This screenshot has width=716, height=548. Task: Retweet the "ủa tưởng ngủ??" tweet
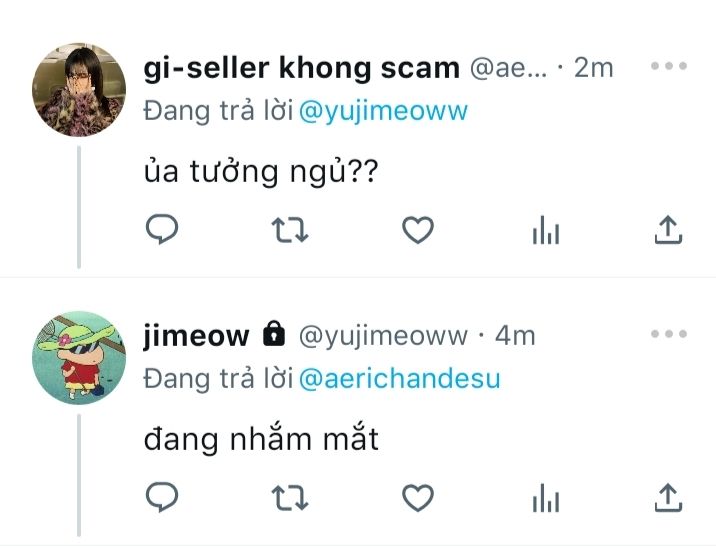point(290,229)
